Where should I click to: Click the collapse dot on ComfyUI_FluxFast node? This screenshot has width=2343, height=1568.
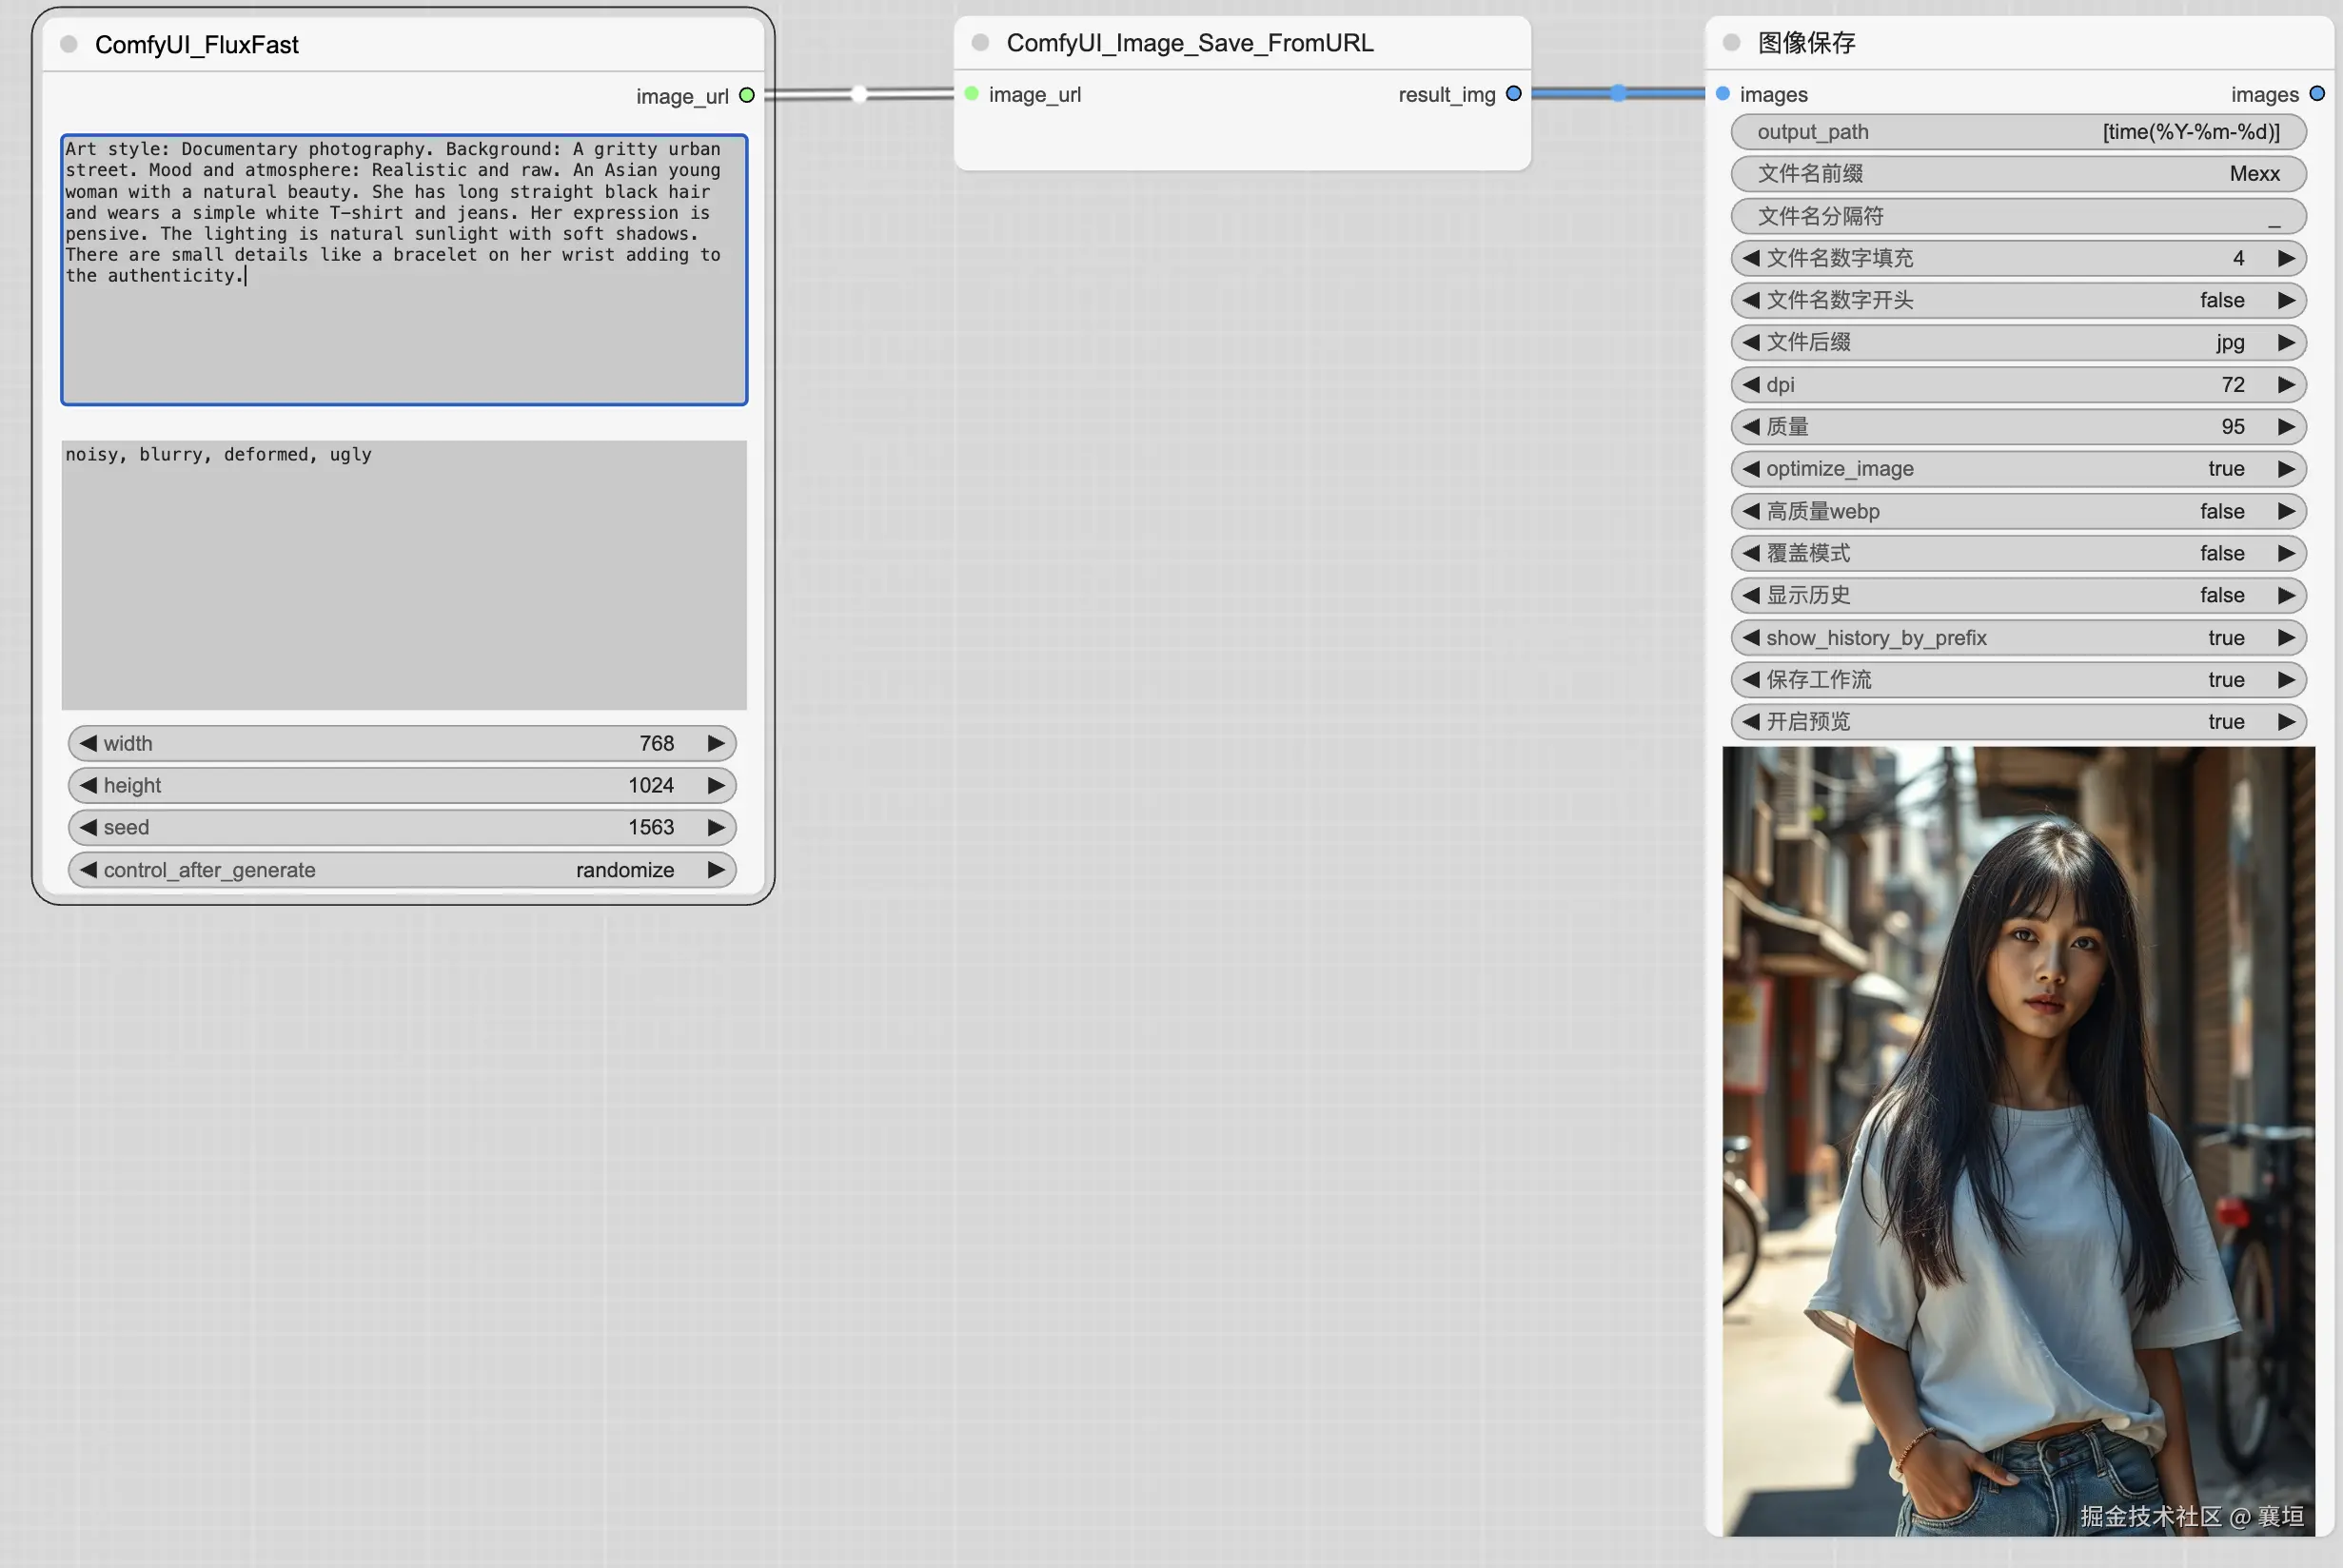69,44
